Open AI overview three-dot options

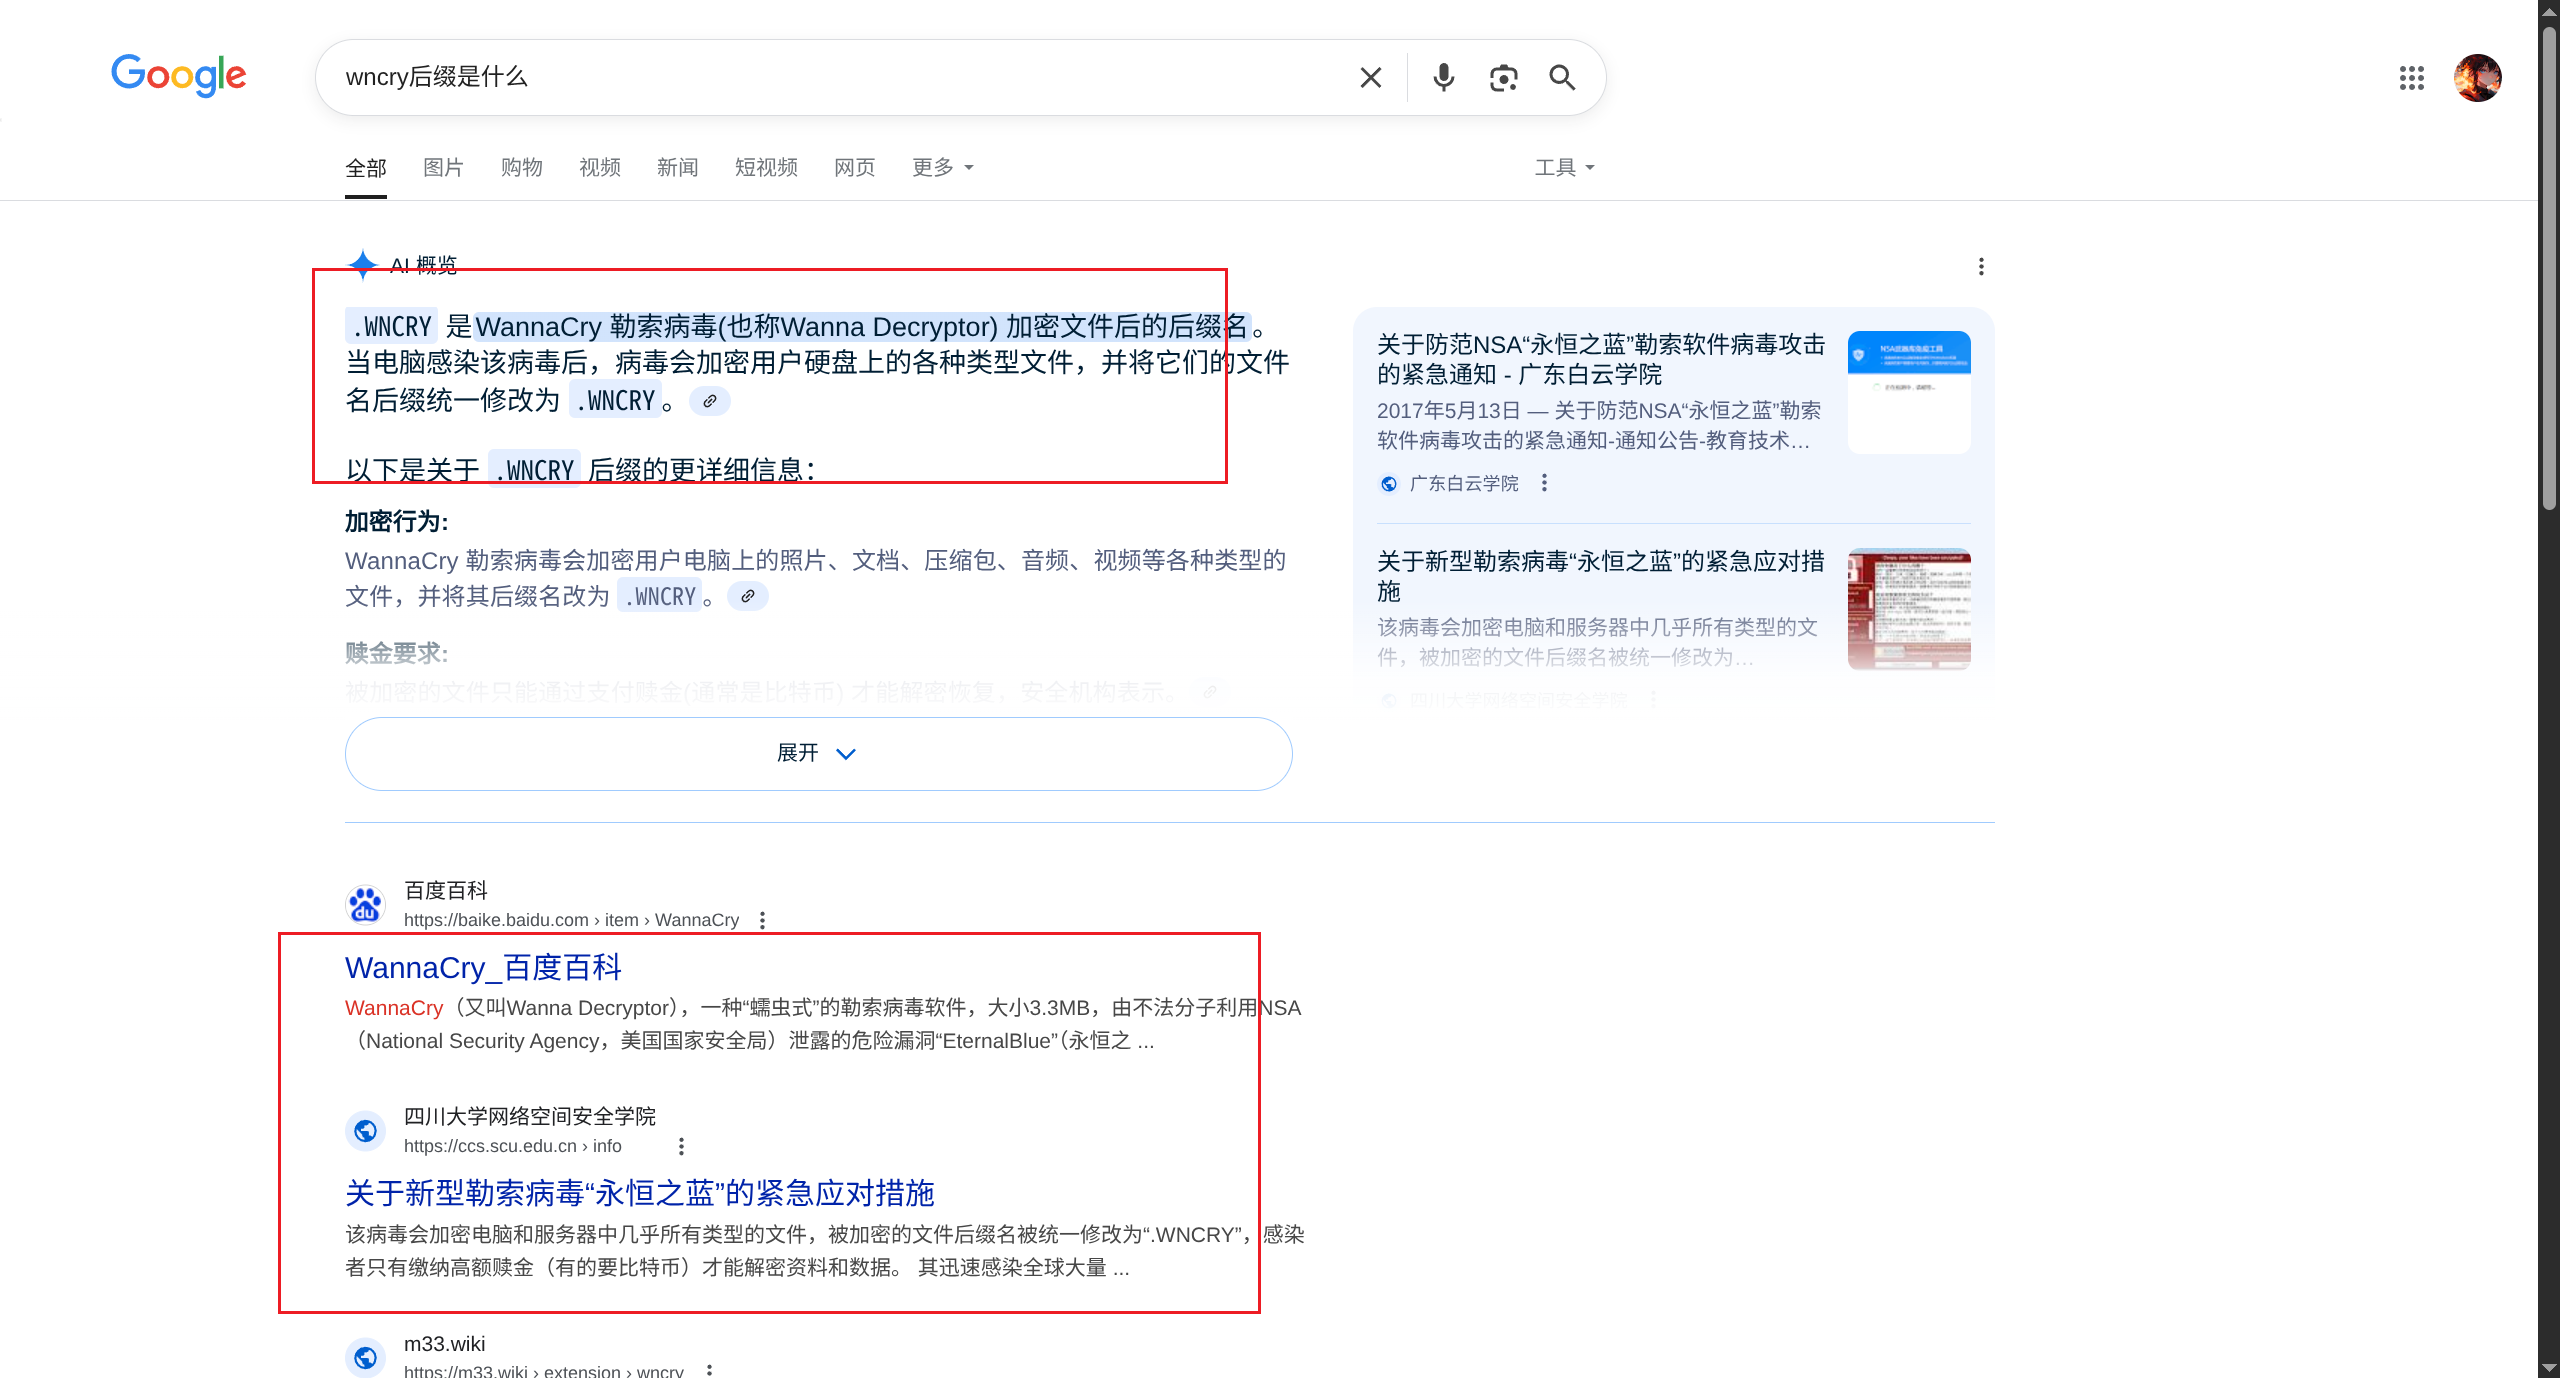(x=1980, y=267)
